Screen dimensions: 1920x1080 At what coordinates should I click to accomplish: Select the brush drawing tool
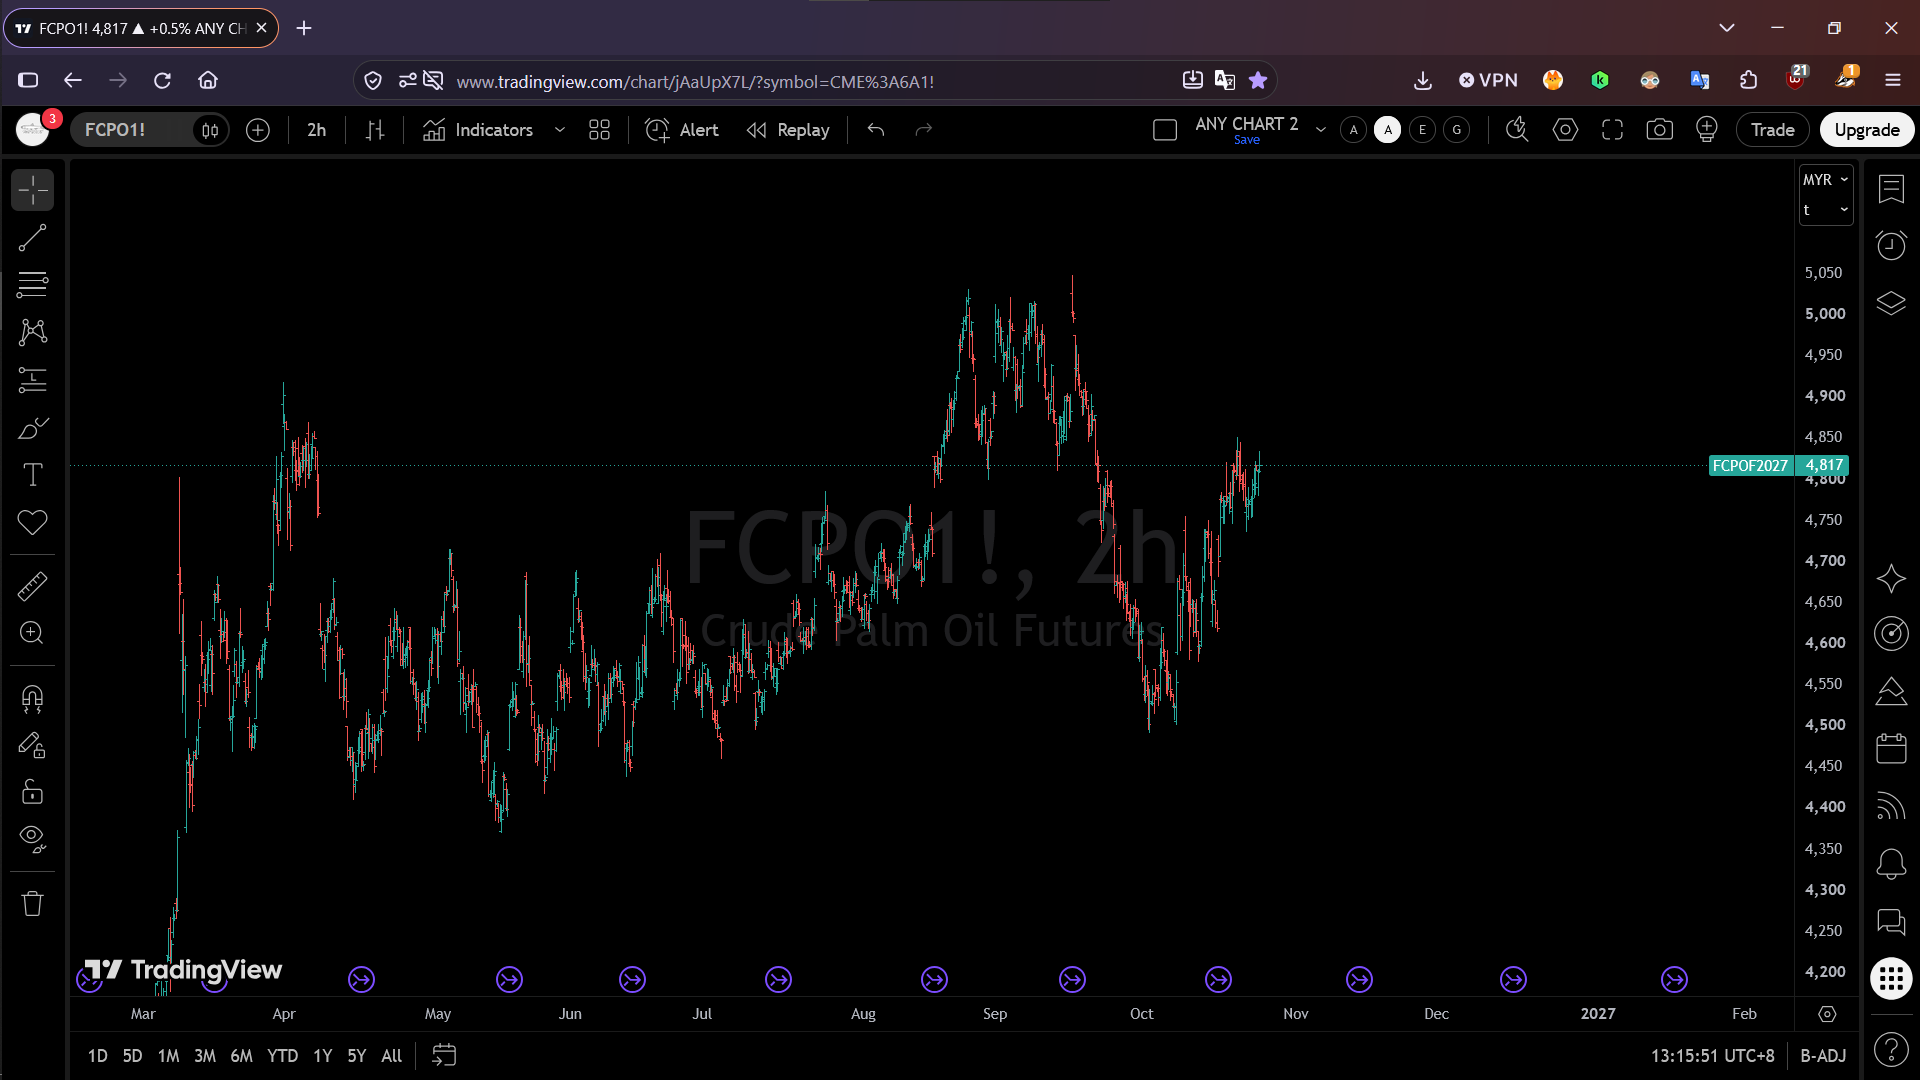[x=32, y=428]
